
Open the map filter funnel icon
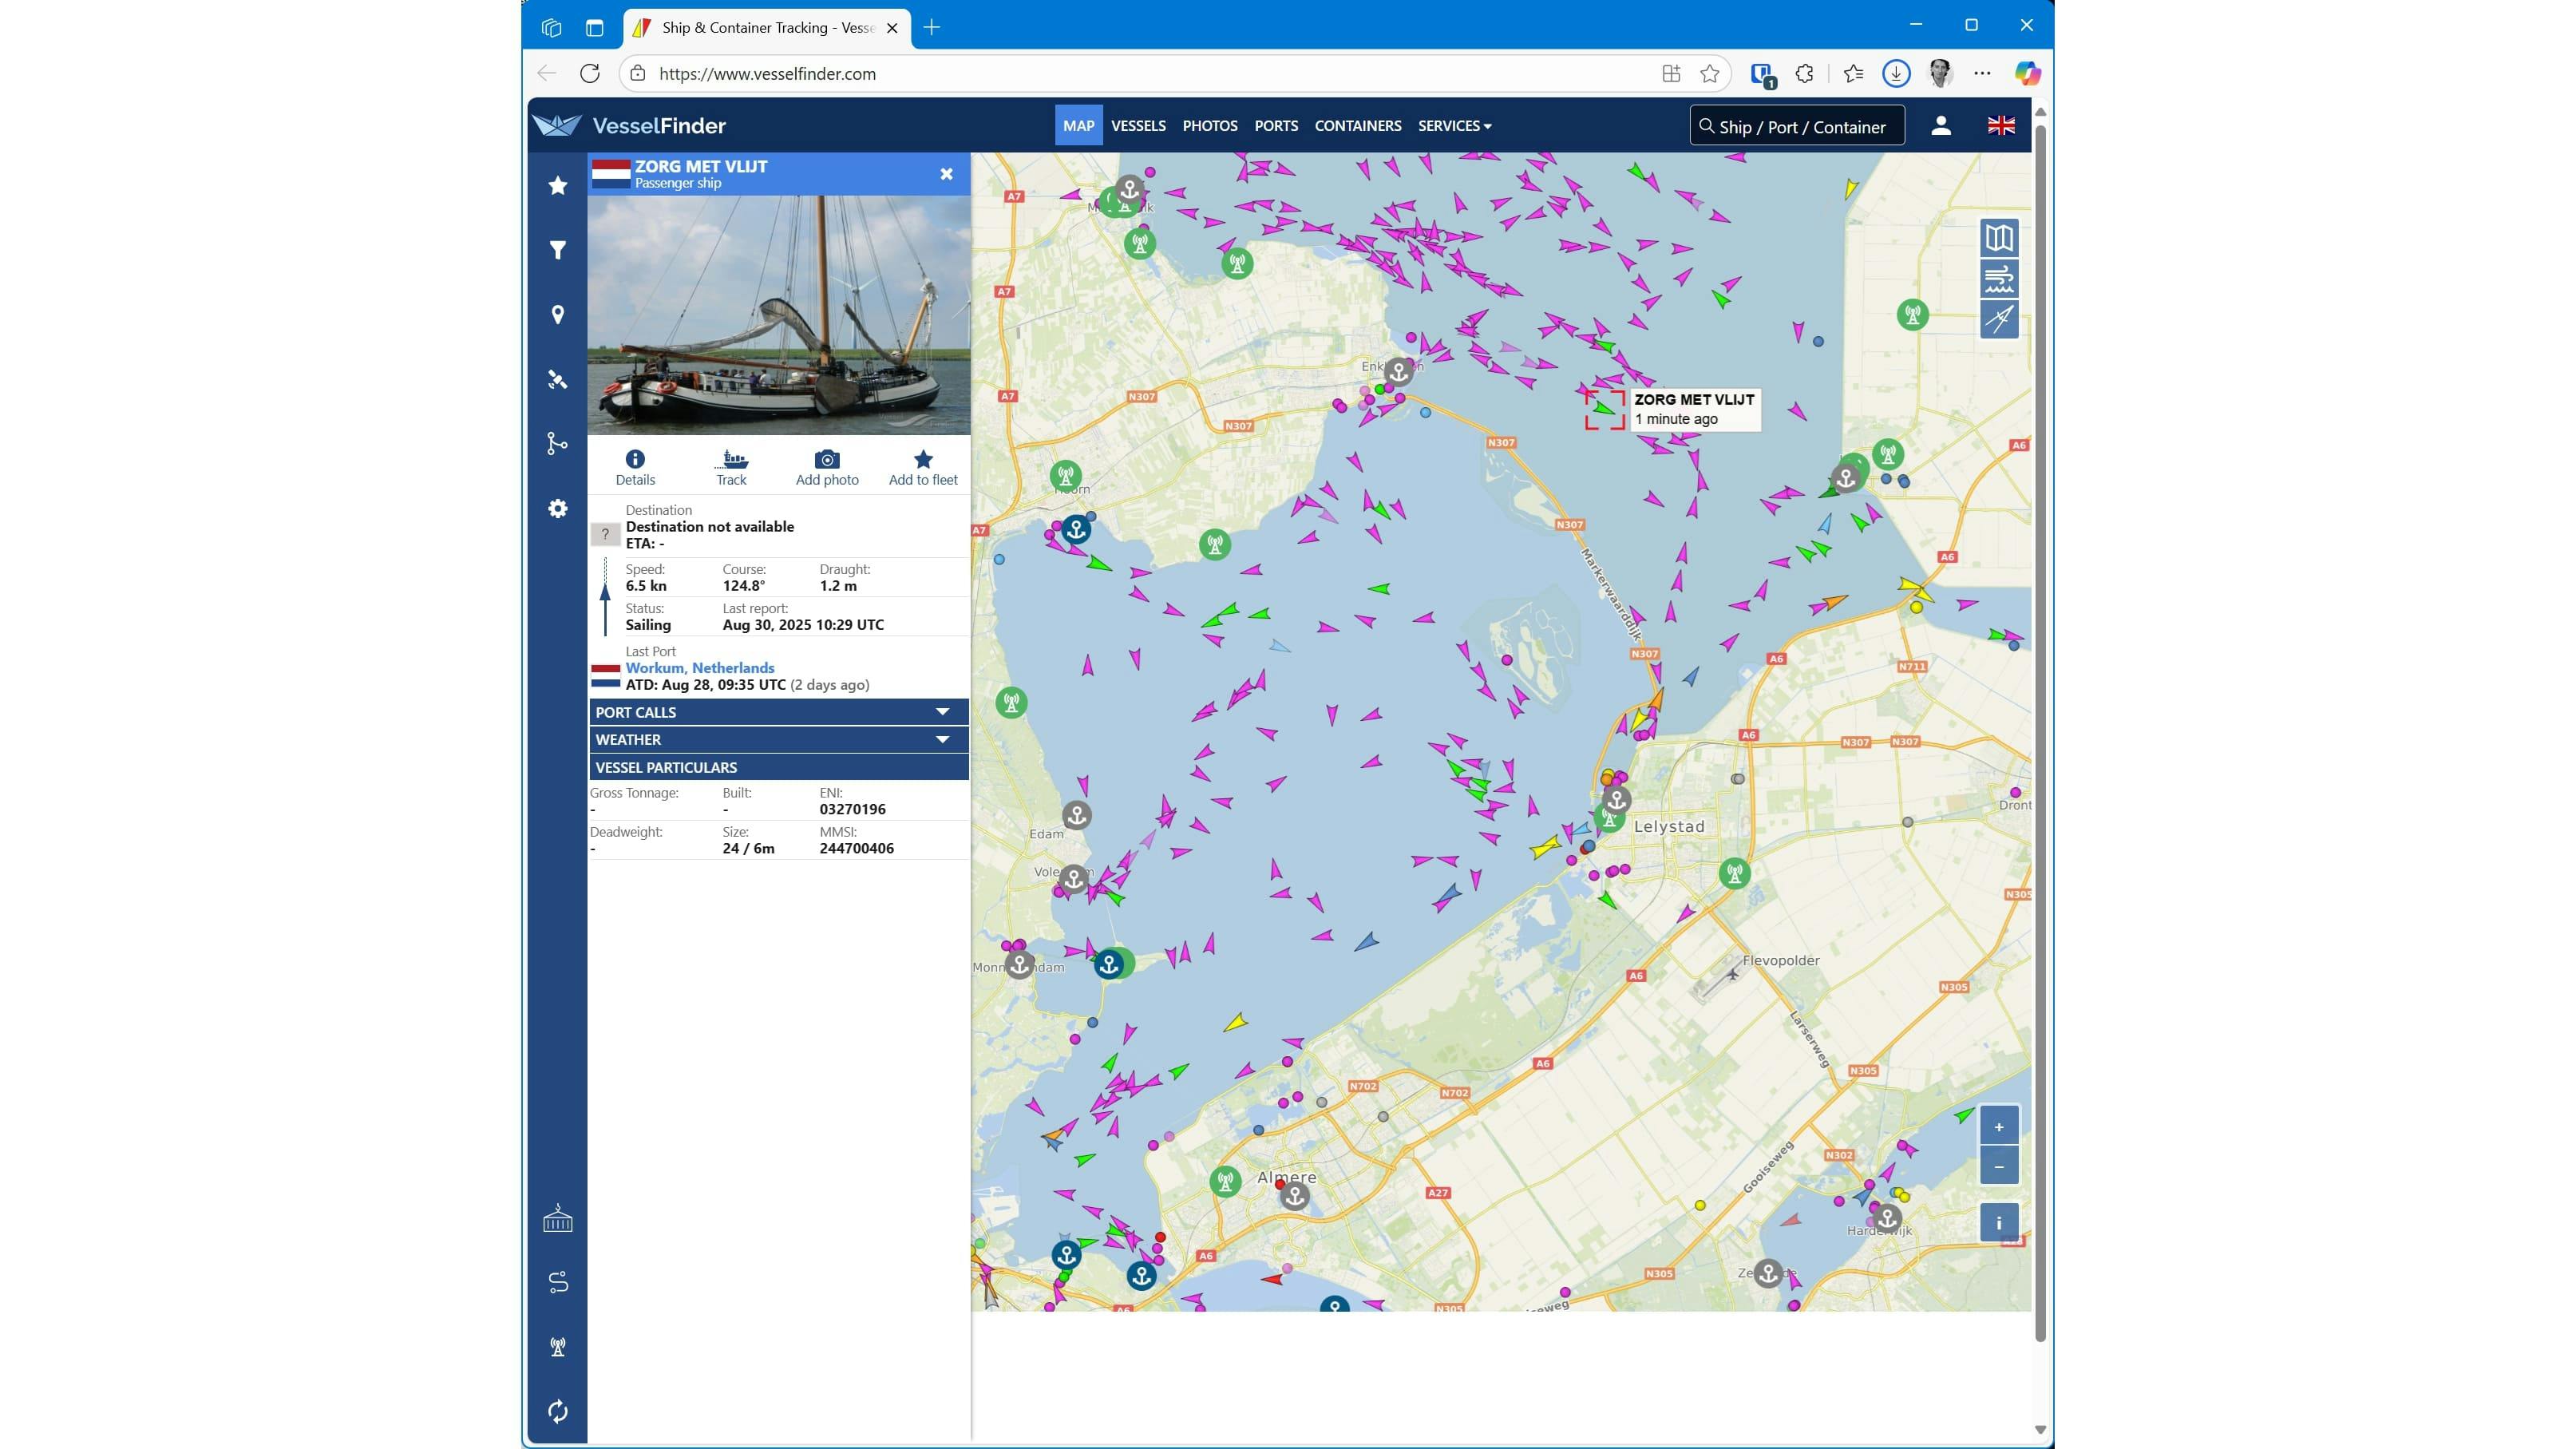(x=558, y=250)
